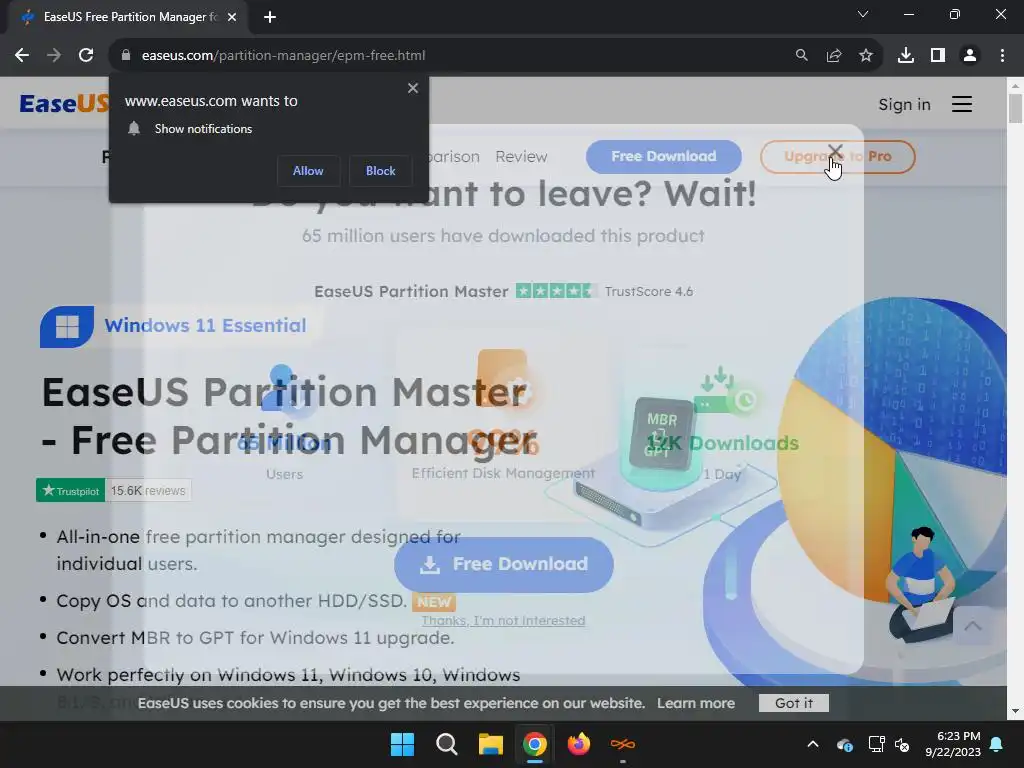Image resolution: width=1024 pixels, height=768 pixels.
Task: Open the Chrome three-dot menu
Action: tap(1002, 56)
